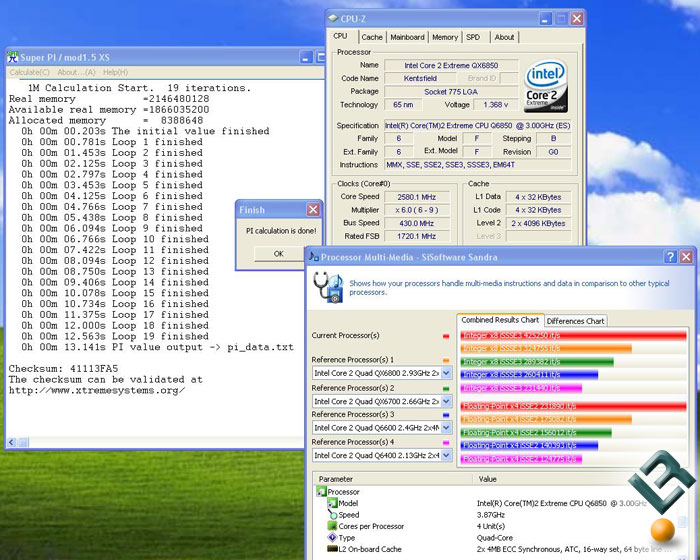Switch to the Memory tab in CPU-Z
The height and width of the screenshot is (560, 700).
[x=445, y=37]
